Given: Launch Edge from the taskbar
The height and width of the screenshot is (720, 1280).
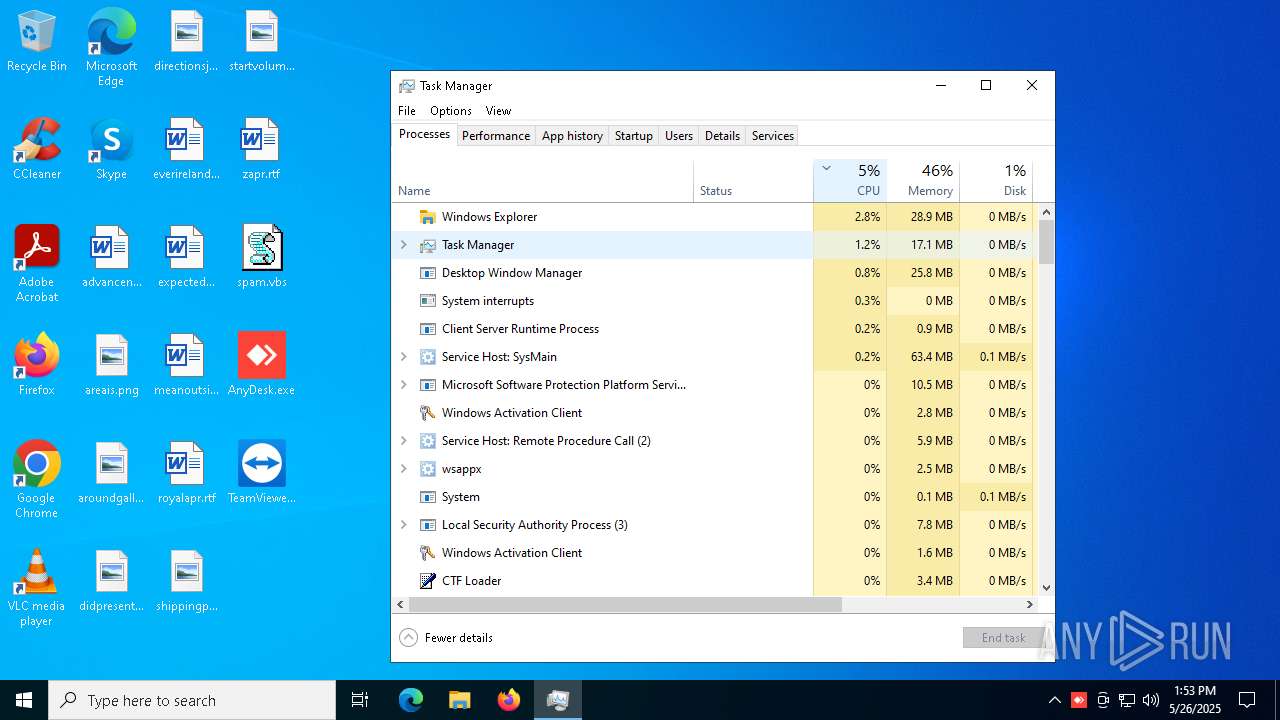Looking at the screenshot, I should pos(411,700).
